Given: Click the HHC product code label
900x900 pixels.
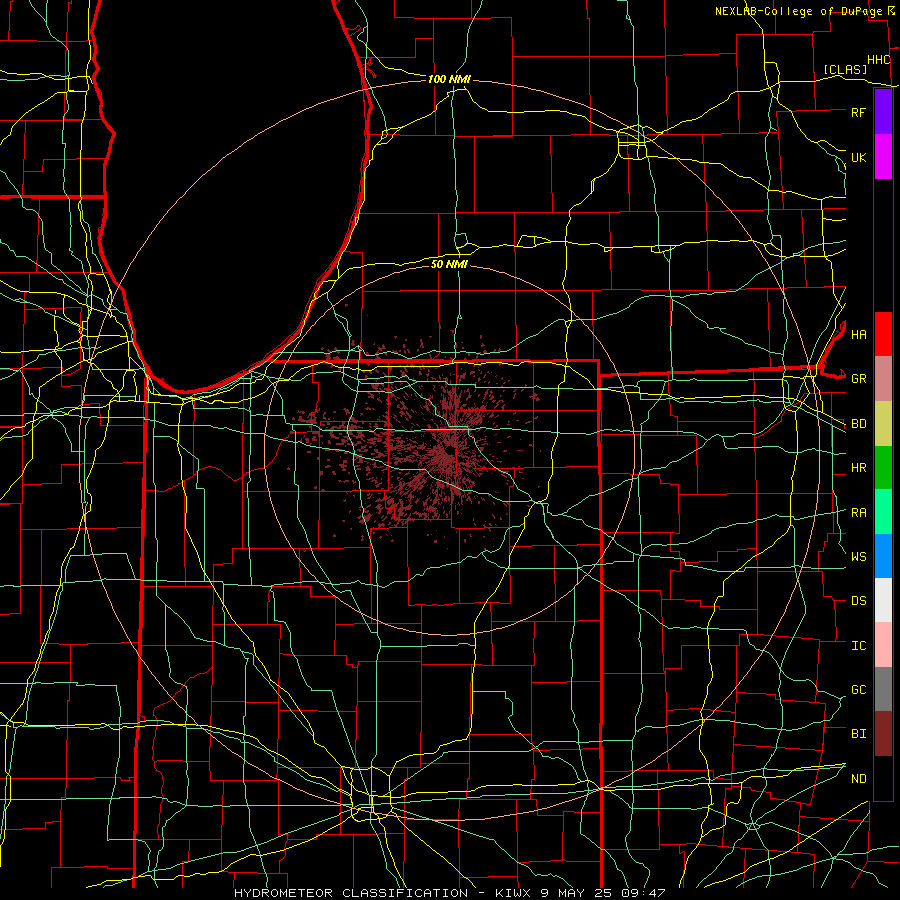Looking at the screenshot, I should (x=878, y=60).
